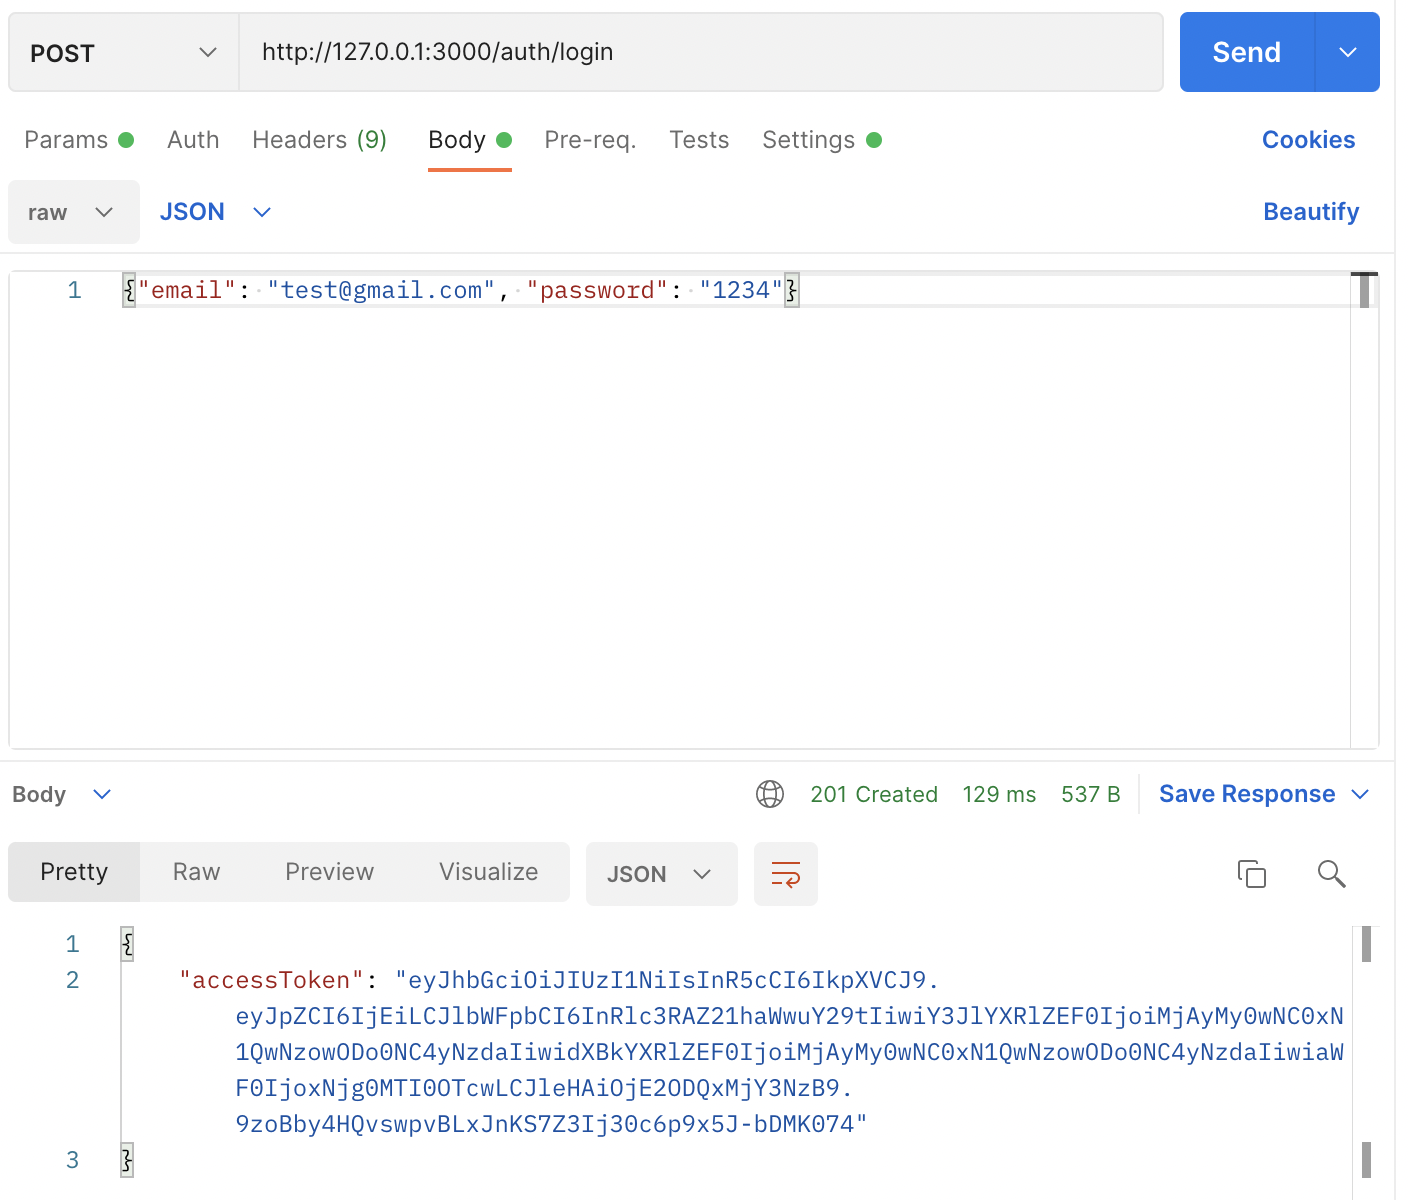
Task: Click the "accessToken" key in response
Action: click(x=271, y=980)
